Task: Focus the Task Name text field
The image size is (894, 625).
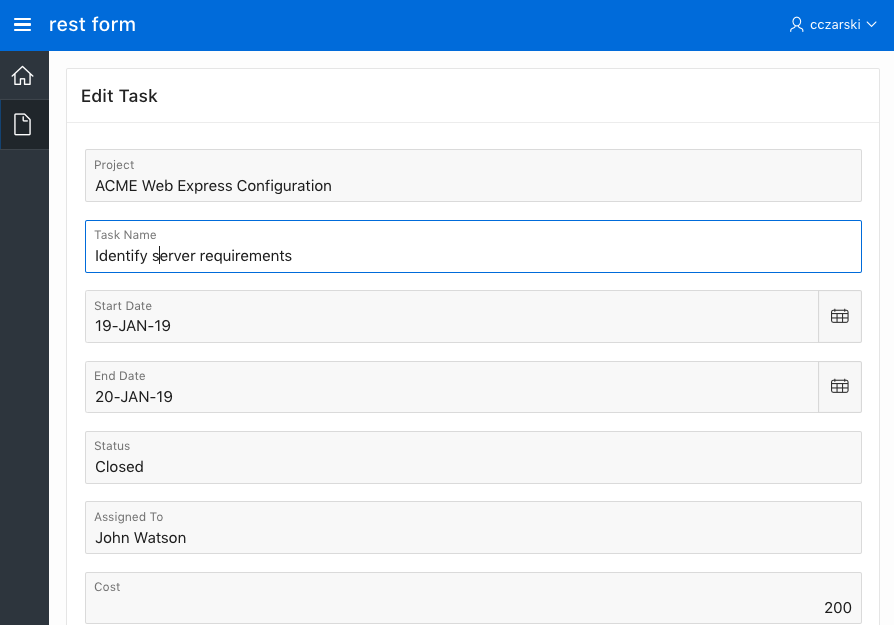Action: click(x=473, y=256)
